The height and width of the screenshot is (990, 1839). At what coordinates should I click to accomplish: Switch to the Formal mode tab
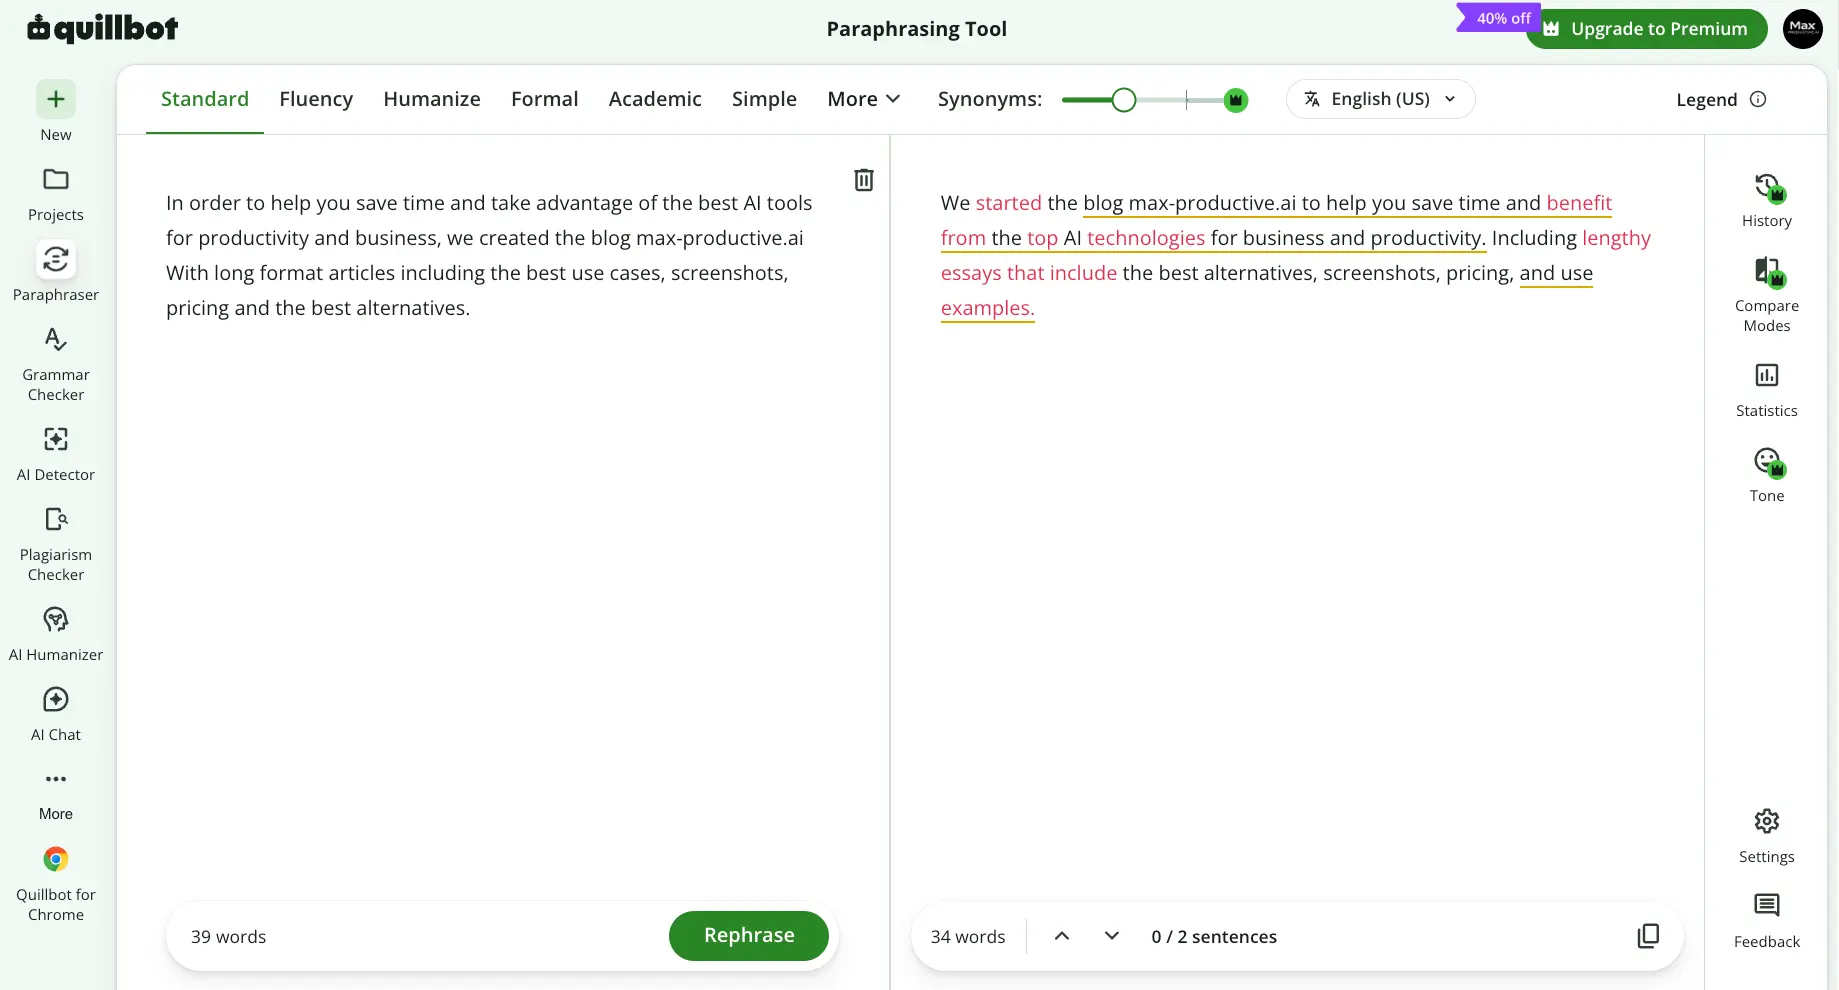tap(545, 99)
